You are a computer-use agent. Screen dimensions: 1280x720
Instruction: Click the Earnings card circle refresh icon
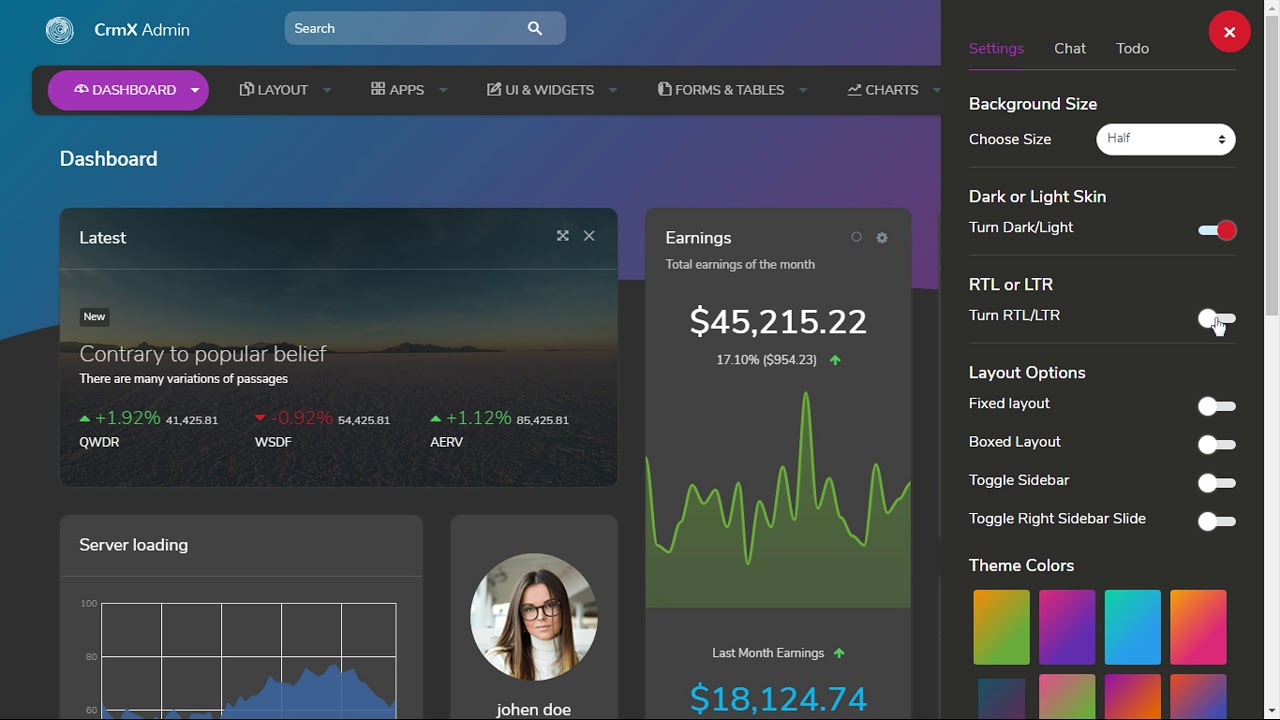[856, 237]
